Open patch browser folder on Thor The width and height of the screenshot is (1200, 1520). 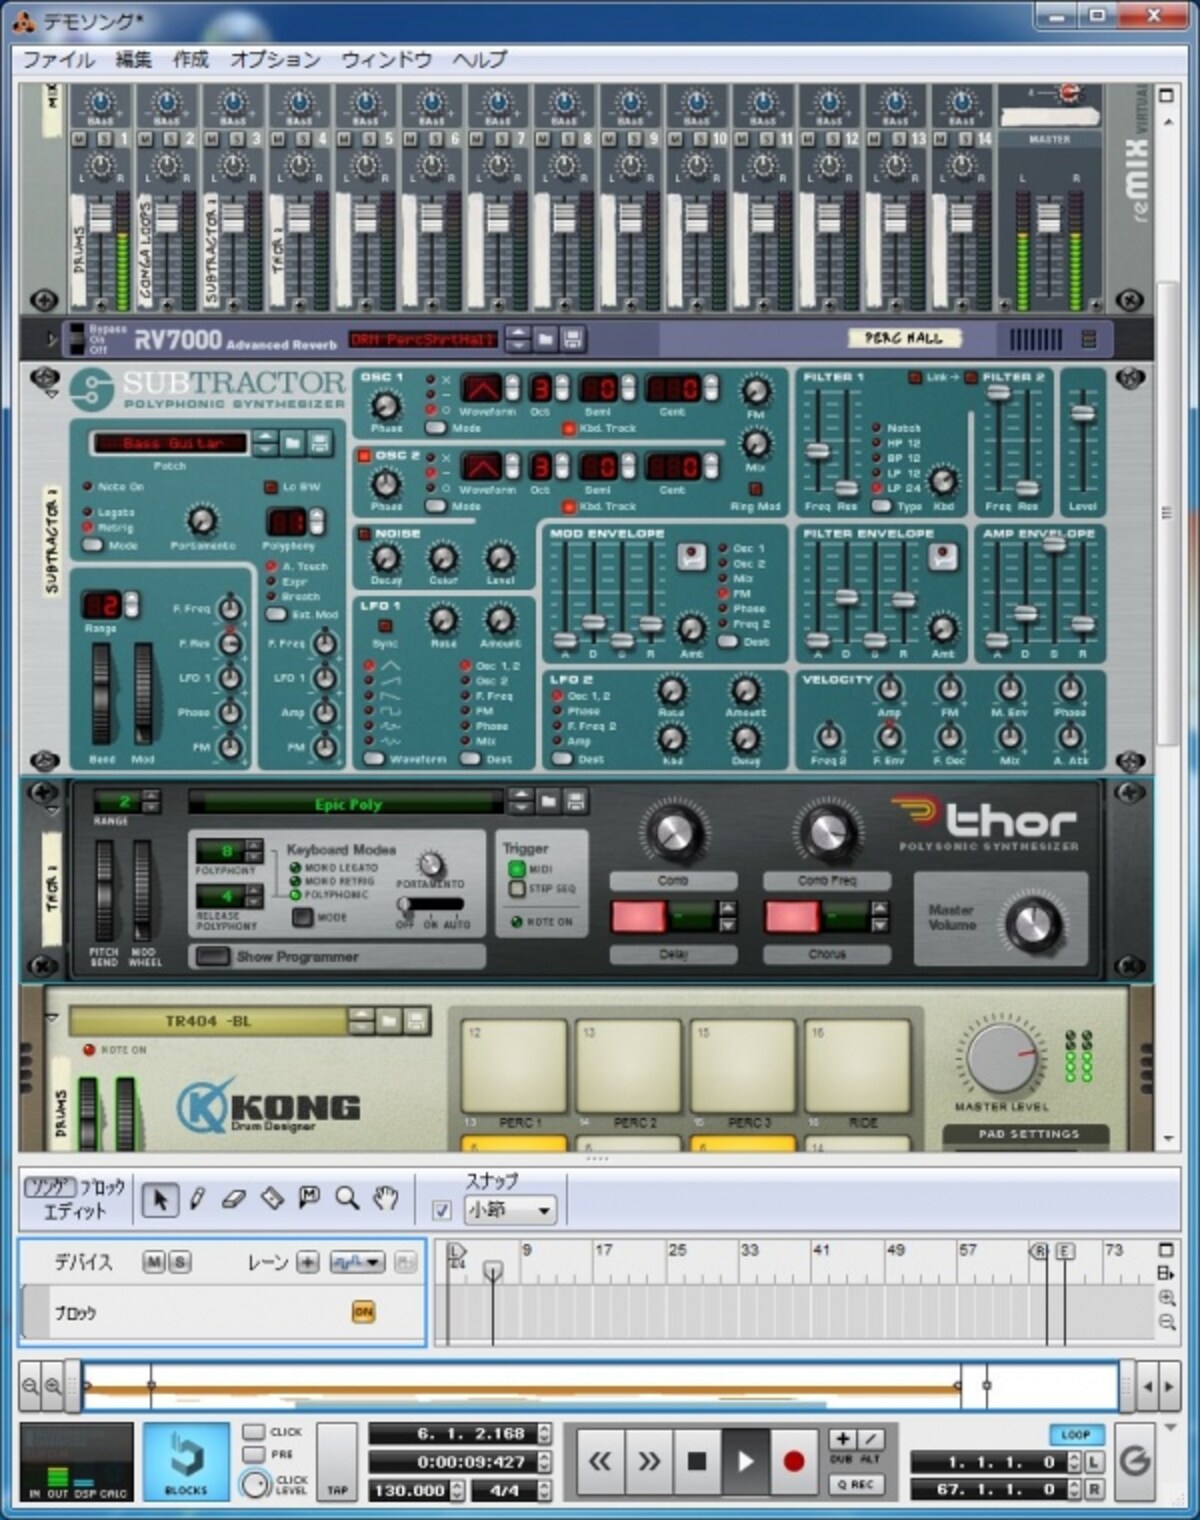(548, 801)
